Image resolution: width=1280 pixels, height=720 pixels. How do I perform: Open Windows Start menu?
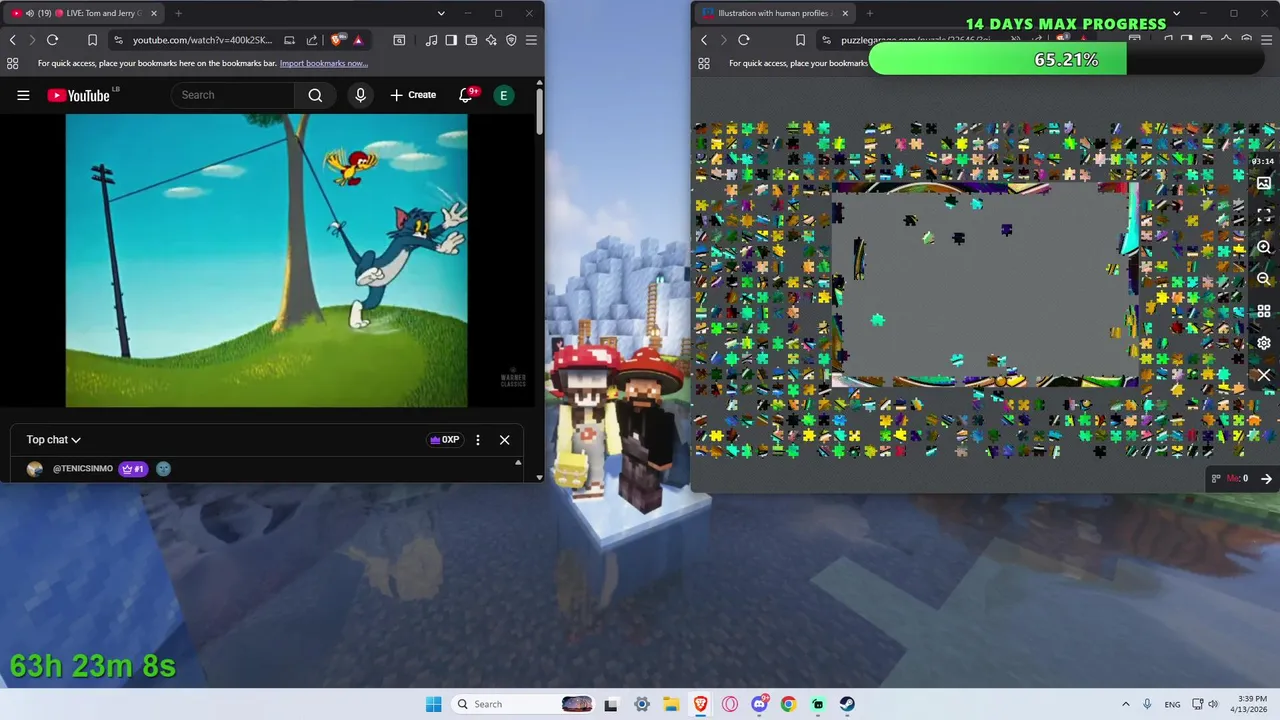(x=433, y=704)
